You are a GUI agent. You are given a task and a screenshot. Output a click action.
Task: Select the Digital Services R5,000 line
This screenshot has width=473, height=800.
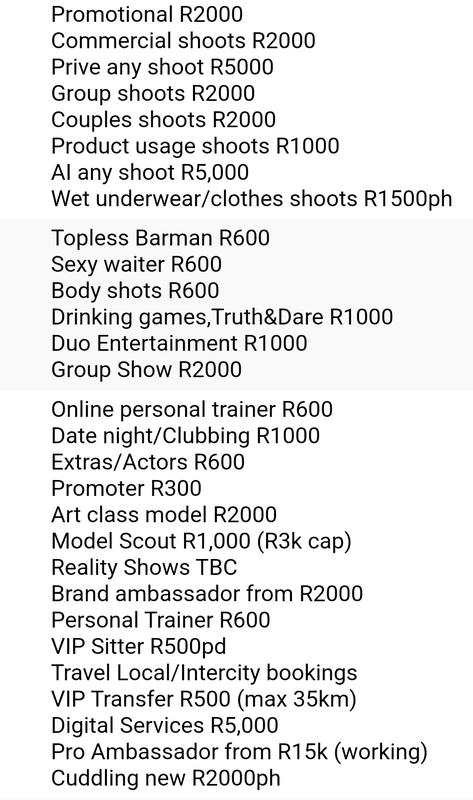(x=165, y=726)
